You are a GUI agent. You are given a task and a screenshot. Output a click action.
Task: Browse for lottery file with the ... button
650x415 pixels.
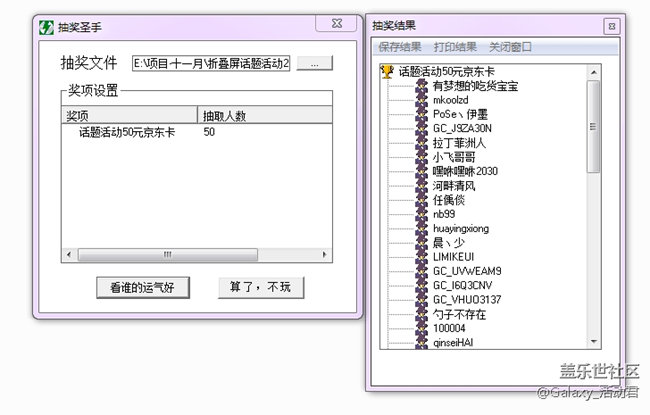[315, 63]
